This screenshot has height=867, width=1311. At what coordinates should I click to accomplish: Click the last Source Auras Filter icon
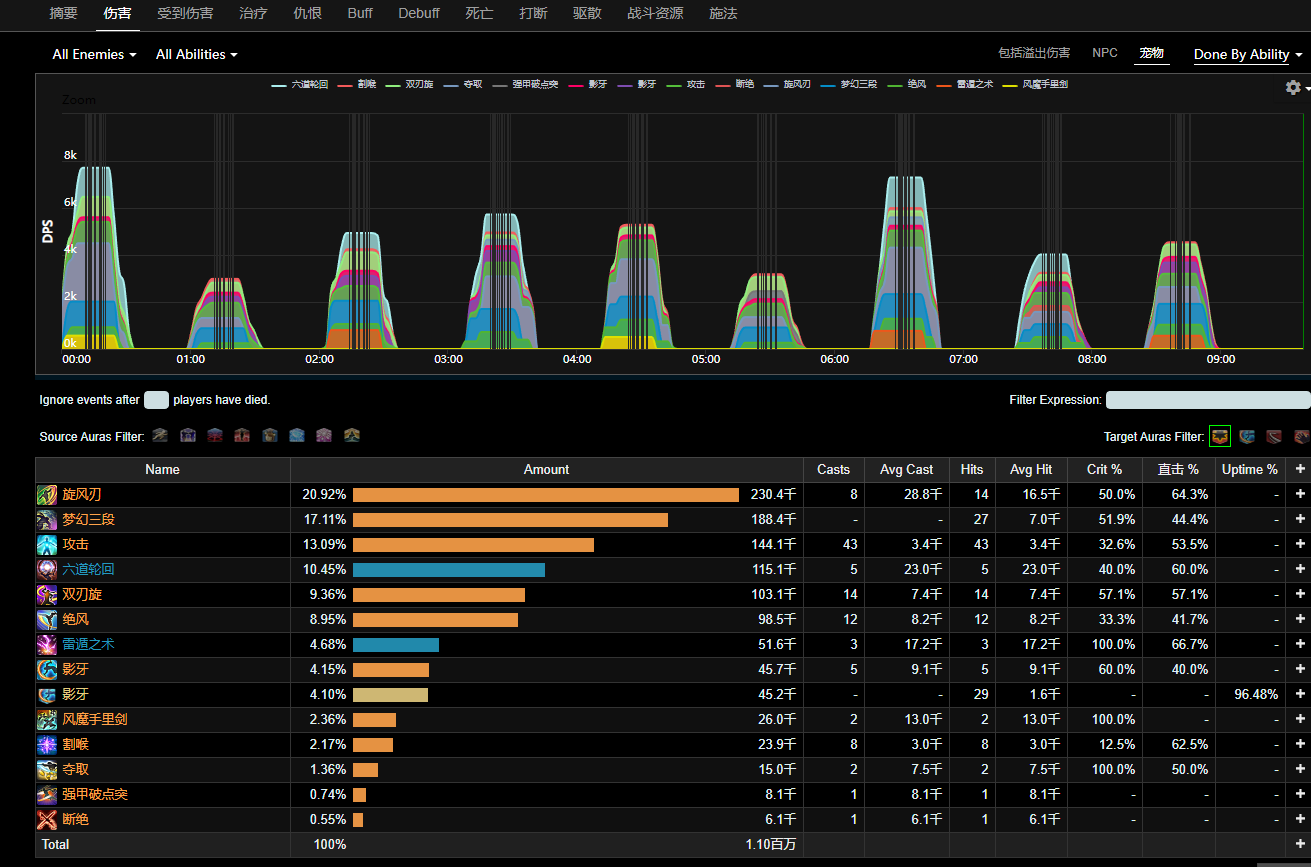click(x=351, y=435)
